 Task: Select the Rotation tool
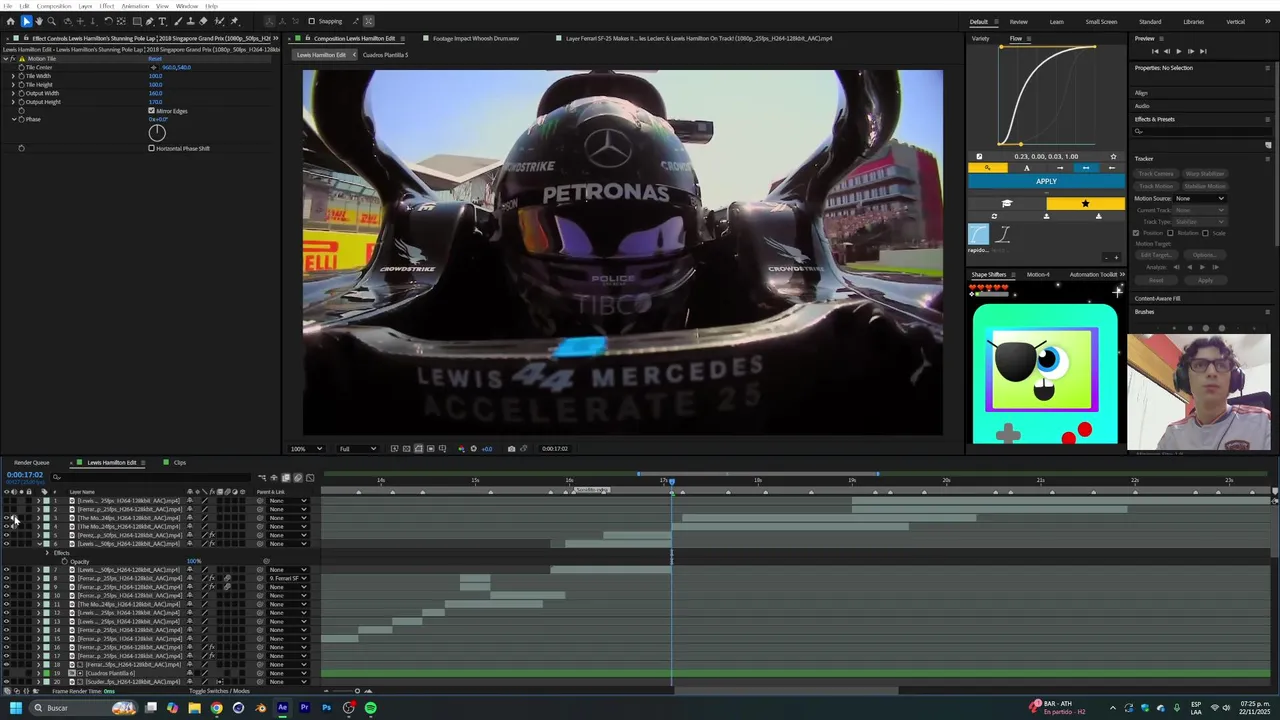click(109, 21)
